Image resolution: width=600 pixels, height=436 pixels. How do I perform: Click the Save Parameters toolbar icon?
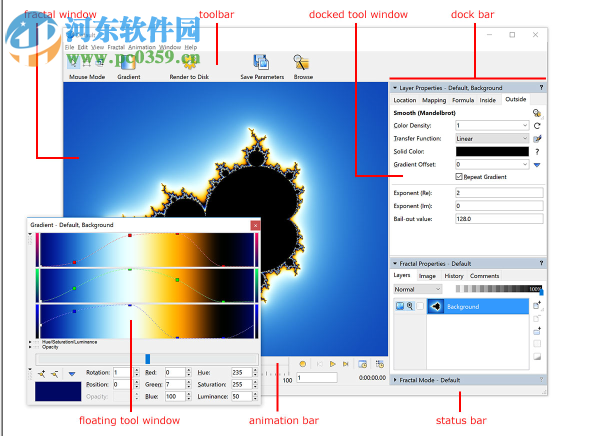pos(261,62)
